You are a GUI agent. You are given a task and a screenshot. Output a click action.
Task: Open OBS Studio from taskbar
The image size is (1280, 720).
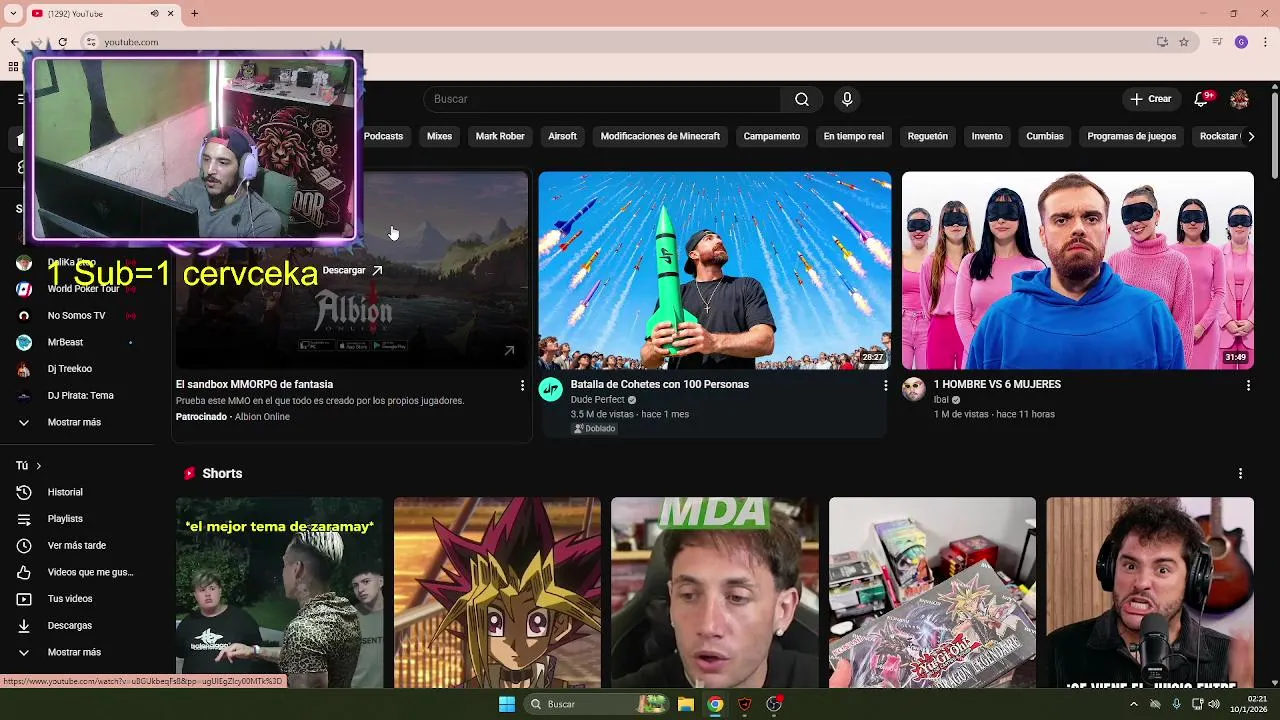pyautogui.click(x=773, y=704)
